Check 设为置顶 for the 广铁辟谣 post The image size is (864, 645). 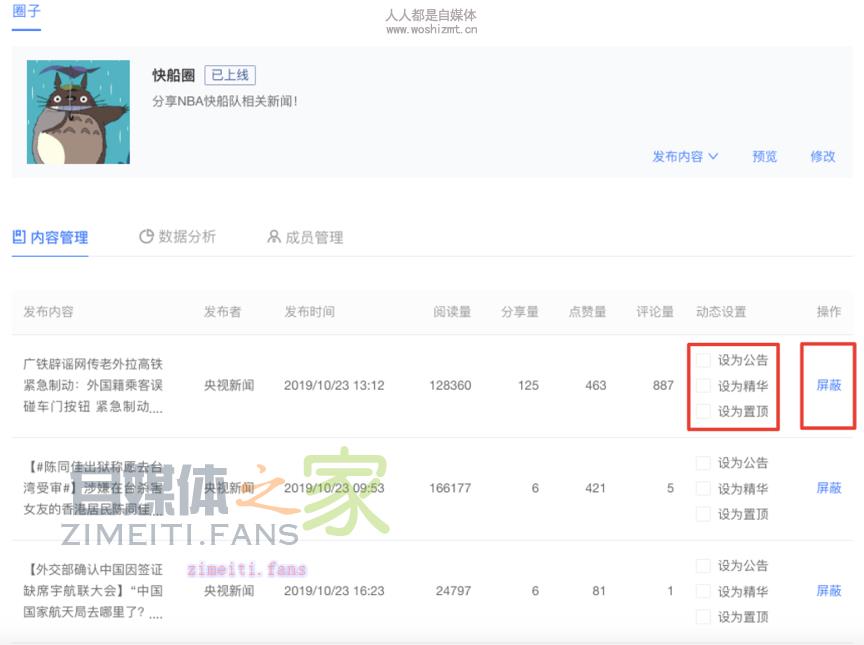704,411
